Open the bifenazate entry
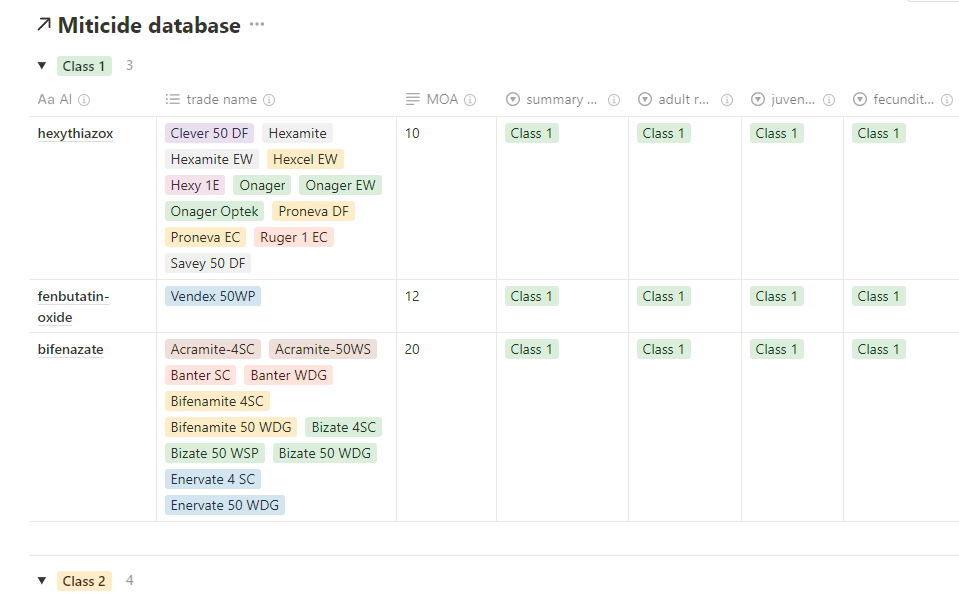 point(70,349)
